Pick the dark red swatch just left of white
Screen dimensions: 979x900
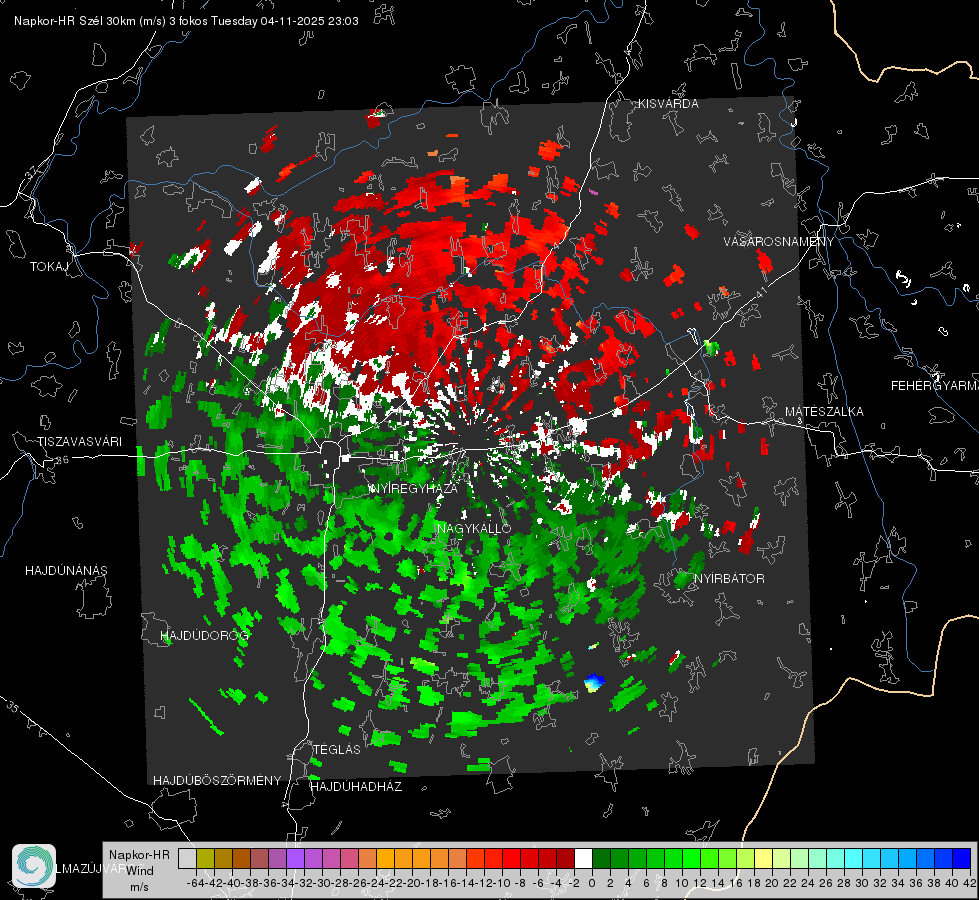565,858
